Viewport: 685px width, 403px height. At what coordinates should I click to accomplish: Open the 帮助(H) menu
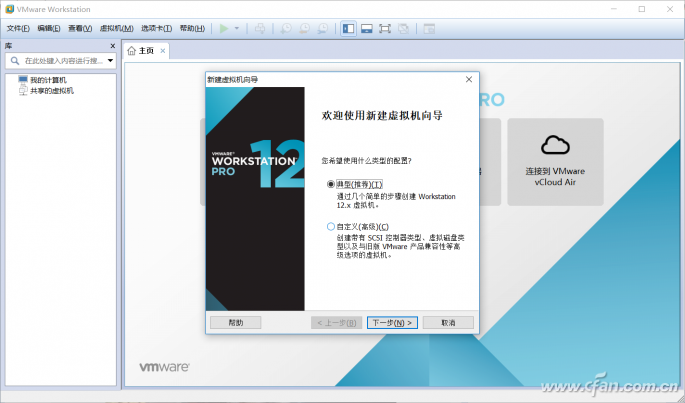(x=192, y=28)
